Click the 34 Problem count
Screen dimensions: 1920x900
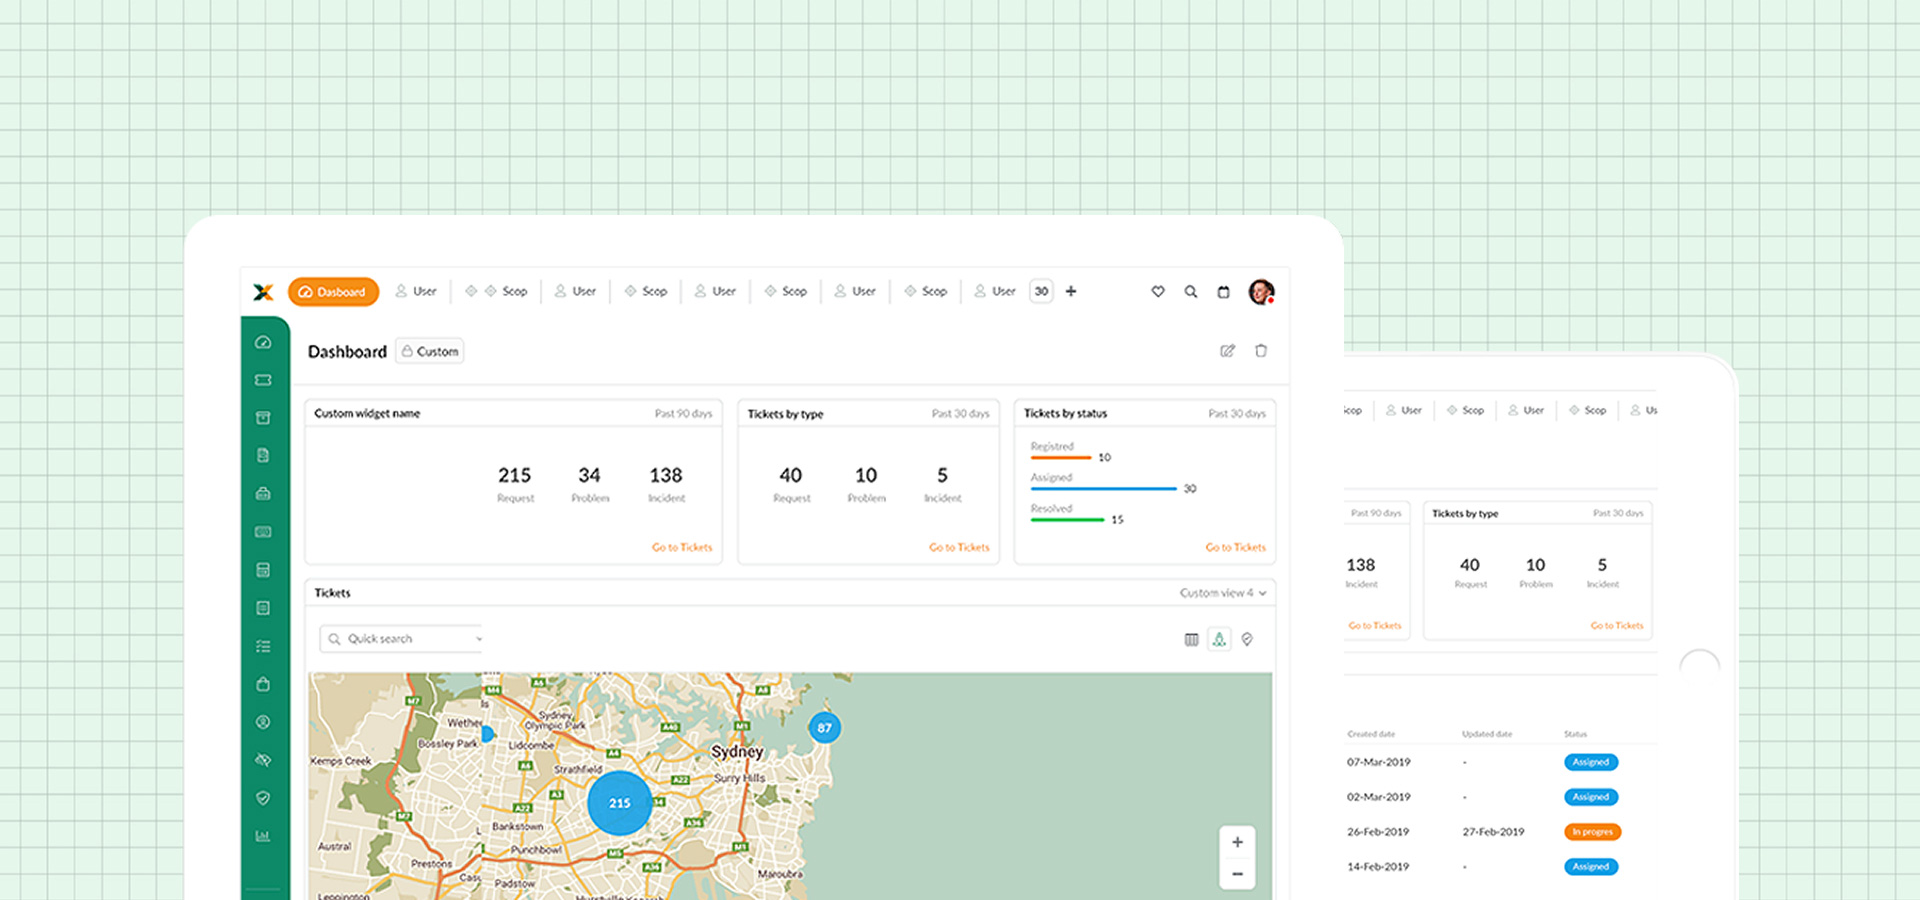tap(590, 483)
